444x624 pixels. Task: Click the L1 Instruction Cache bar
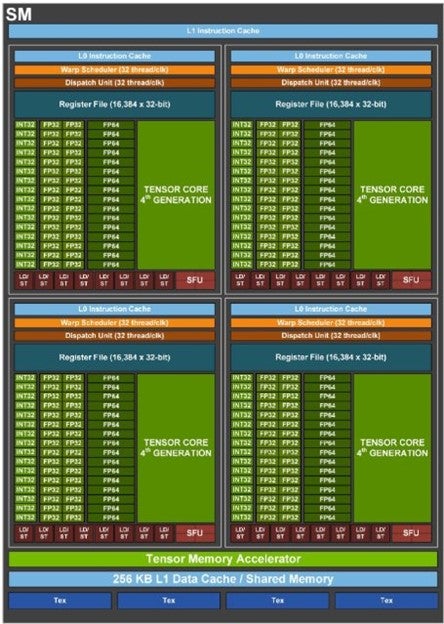[223, 31]
